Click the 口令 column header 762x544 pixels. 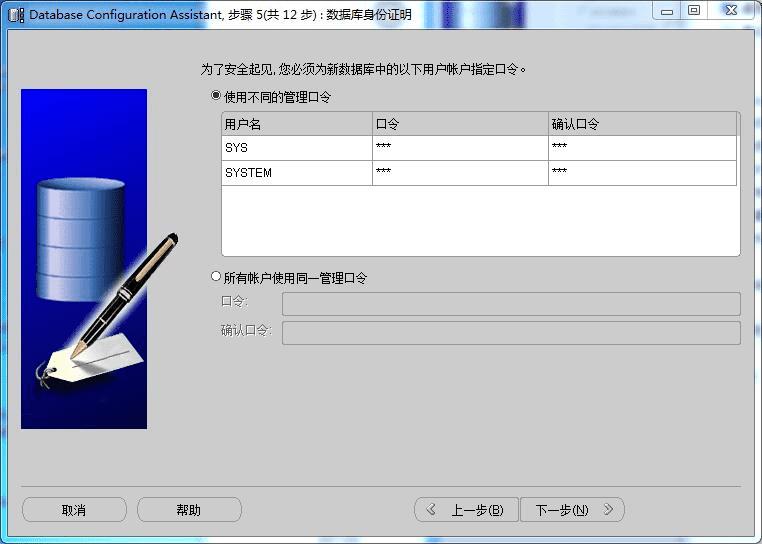(460, 124)
